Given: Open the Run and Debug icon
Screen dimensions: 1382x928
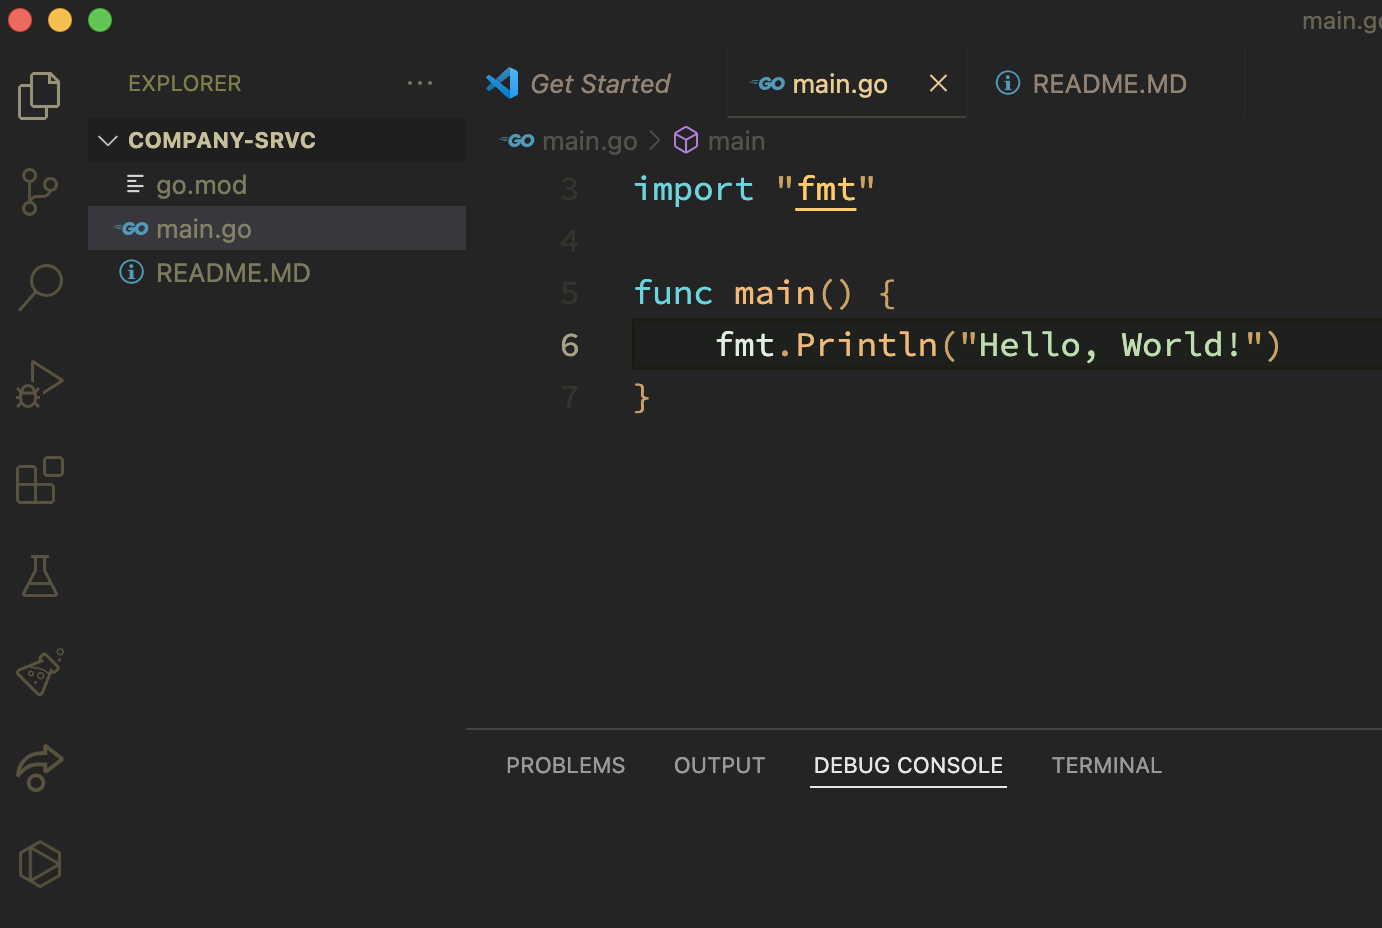Looking at the screenshot, I should [39, 383].
